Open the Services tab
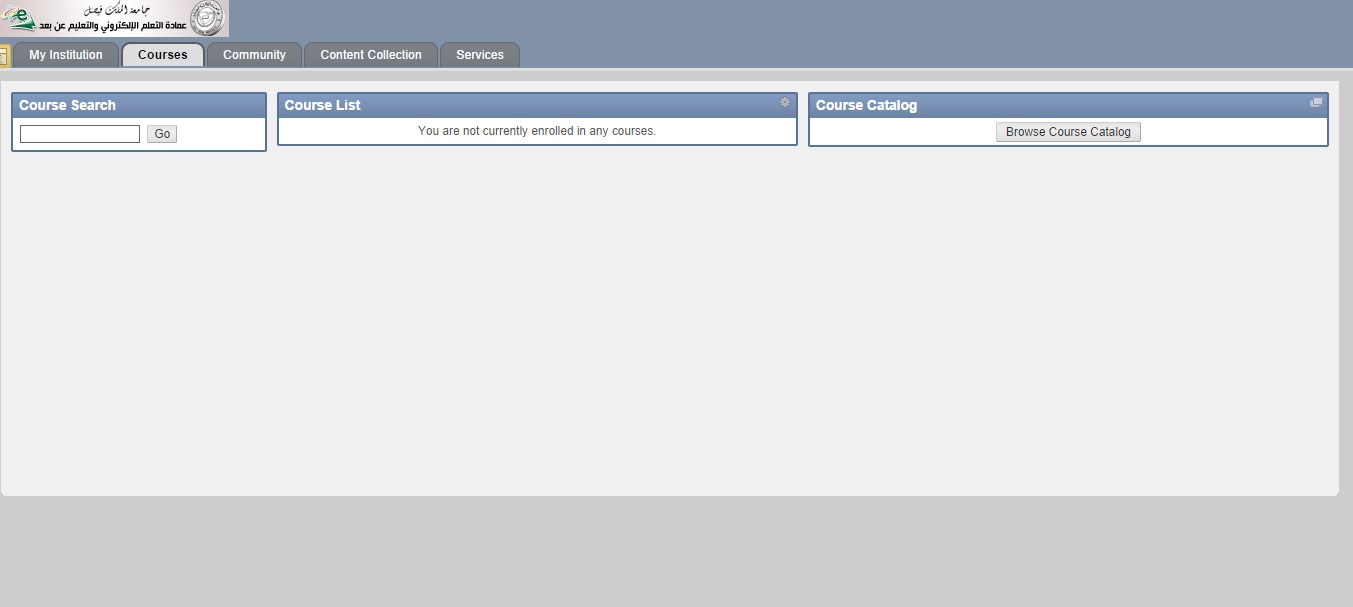The image size is (1353, 607). 480,55
